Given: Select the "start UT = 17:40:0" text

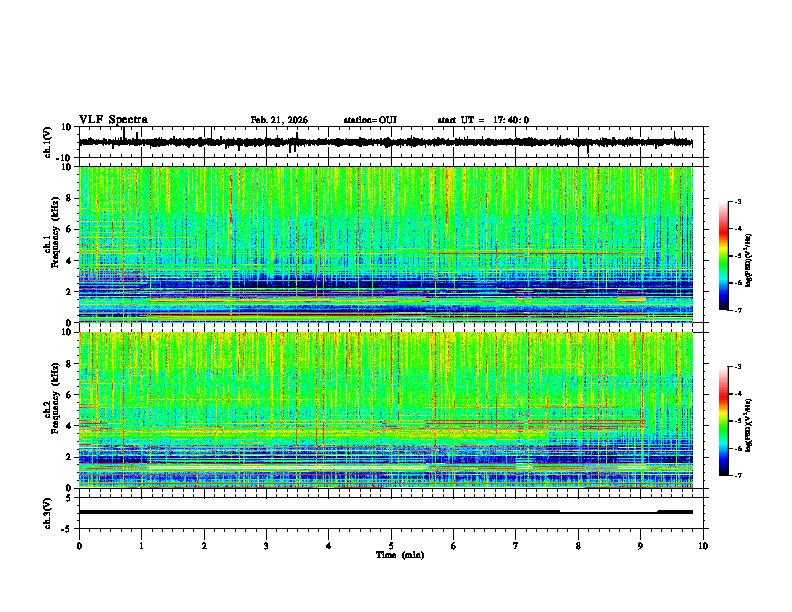Looking at the screenshot, I should (483, 120).
